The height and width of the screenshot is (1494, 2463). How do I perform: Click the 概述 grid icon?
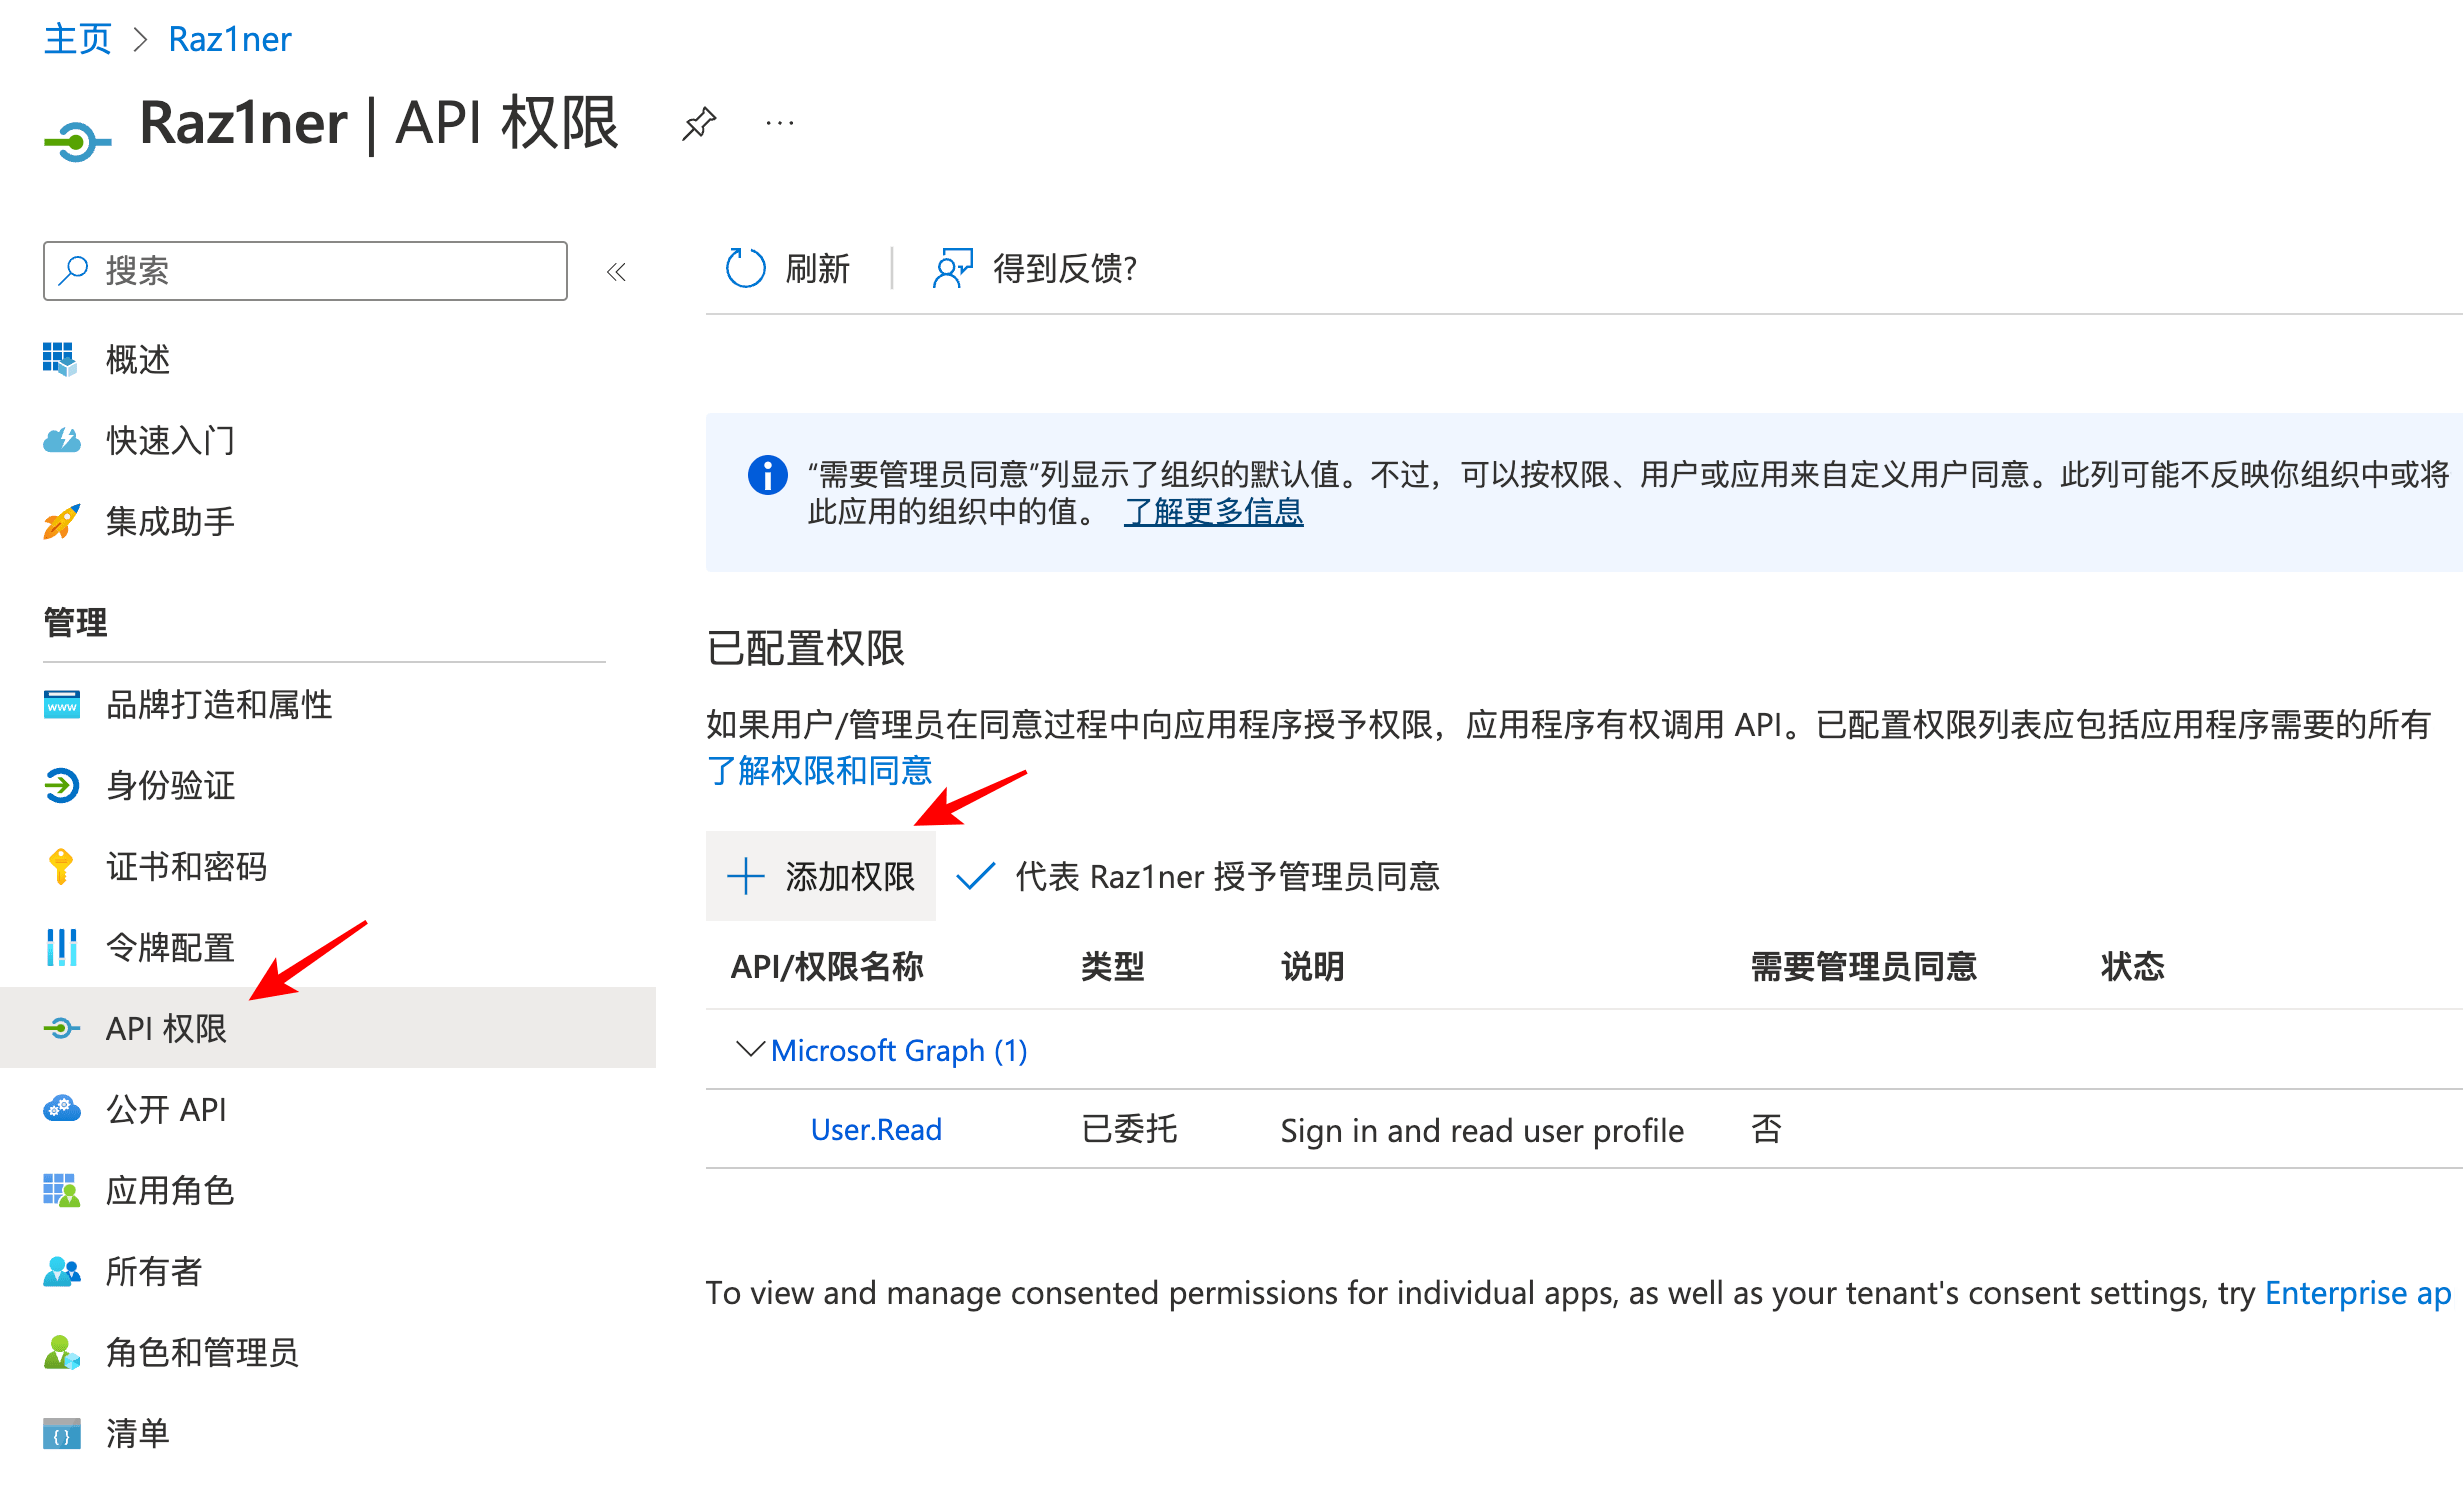coord(60,358)
